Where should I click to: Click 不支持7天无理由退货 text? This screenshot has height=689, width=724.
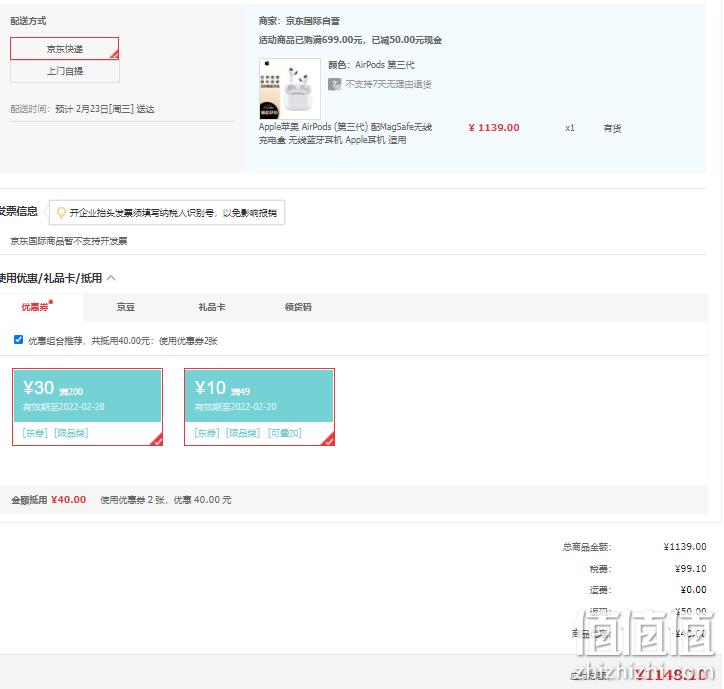[388, 84]
